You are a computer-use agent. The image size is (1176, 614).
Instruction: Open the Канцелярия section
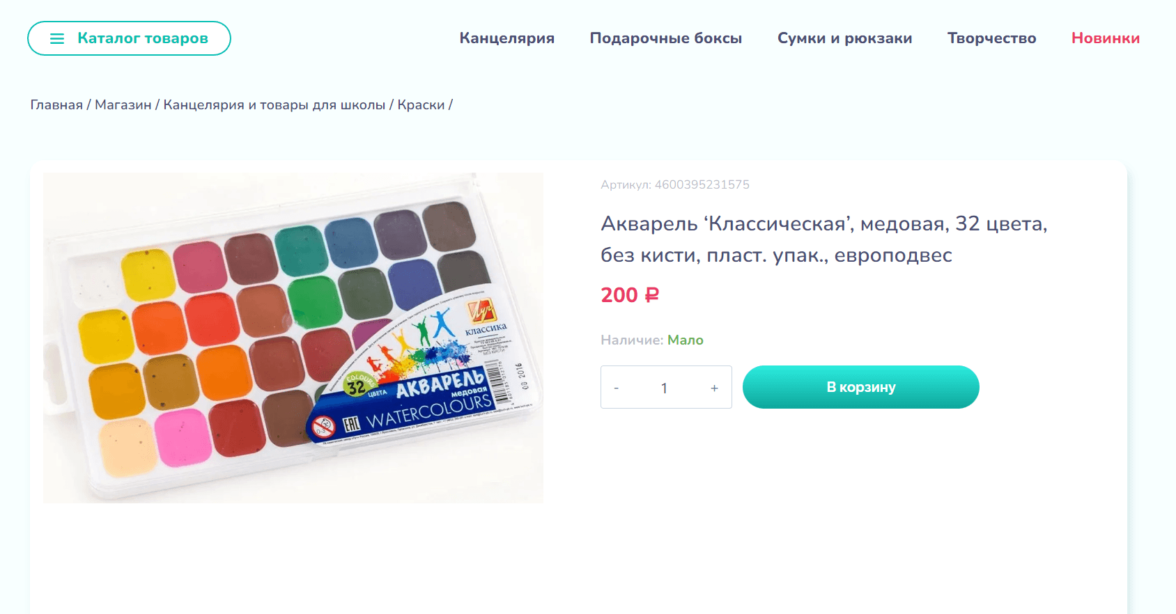point(506,38)
